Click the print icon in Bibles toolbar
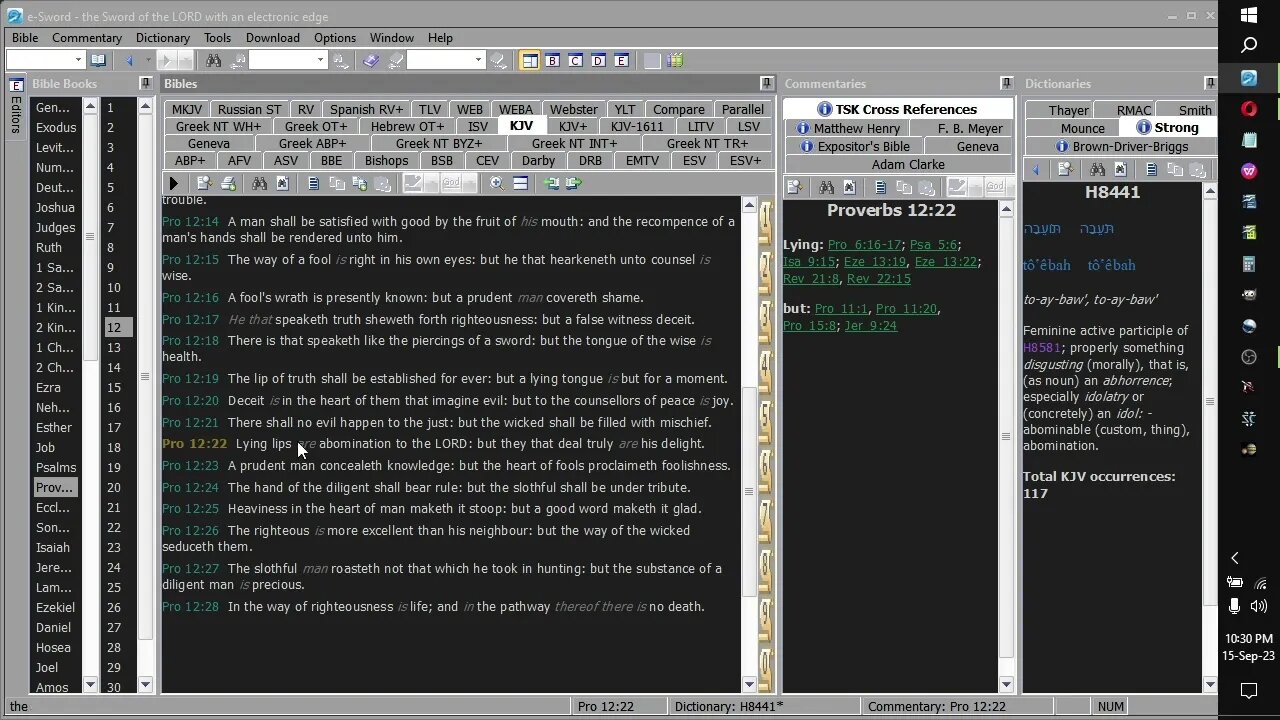The width and height of the screenshot is (1280, 720). [229, 183]
